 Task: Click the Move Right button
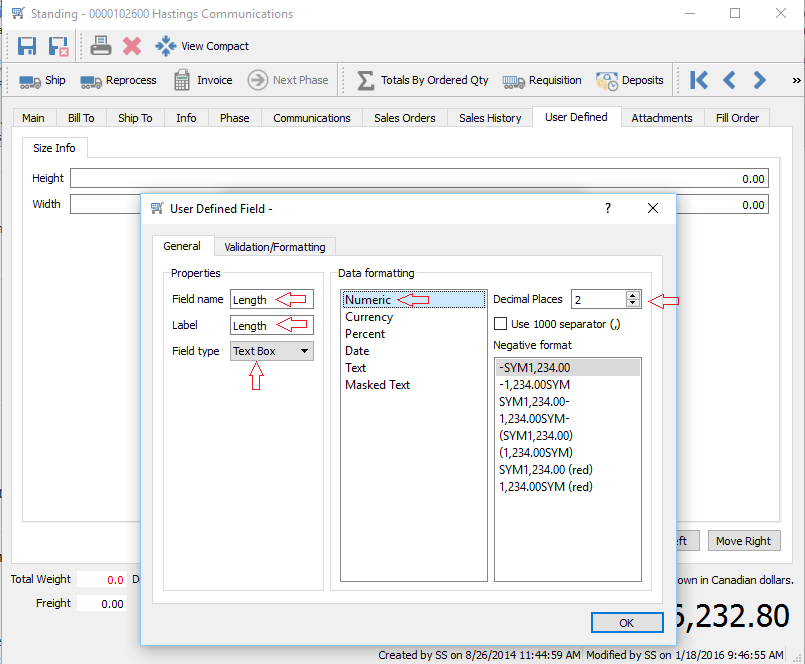(x=743, y=541)
